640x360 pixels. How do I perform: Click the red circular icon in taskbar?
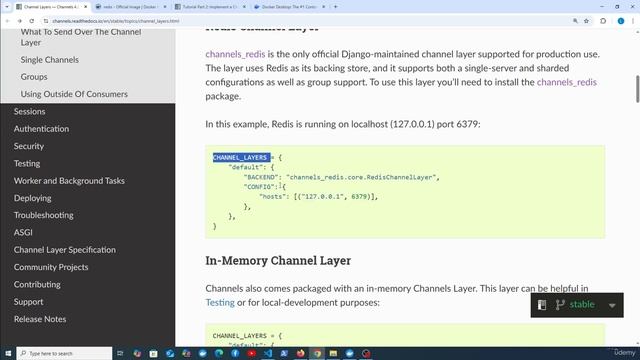pos(366,353)
